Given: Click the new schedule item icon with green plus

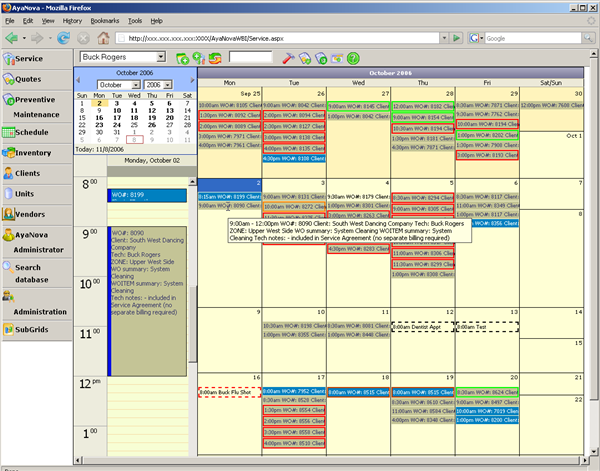Looking at the screenshot, I should coord(183,58).
